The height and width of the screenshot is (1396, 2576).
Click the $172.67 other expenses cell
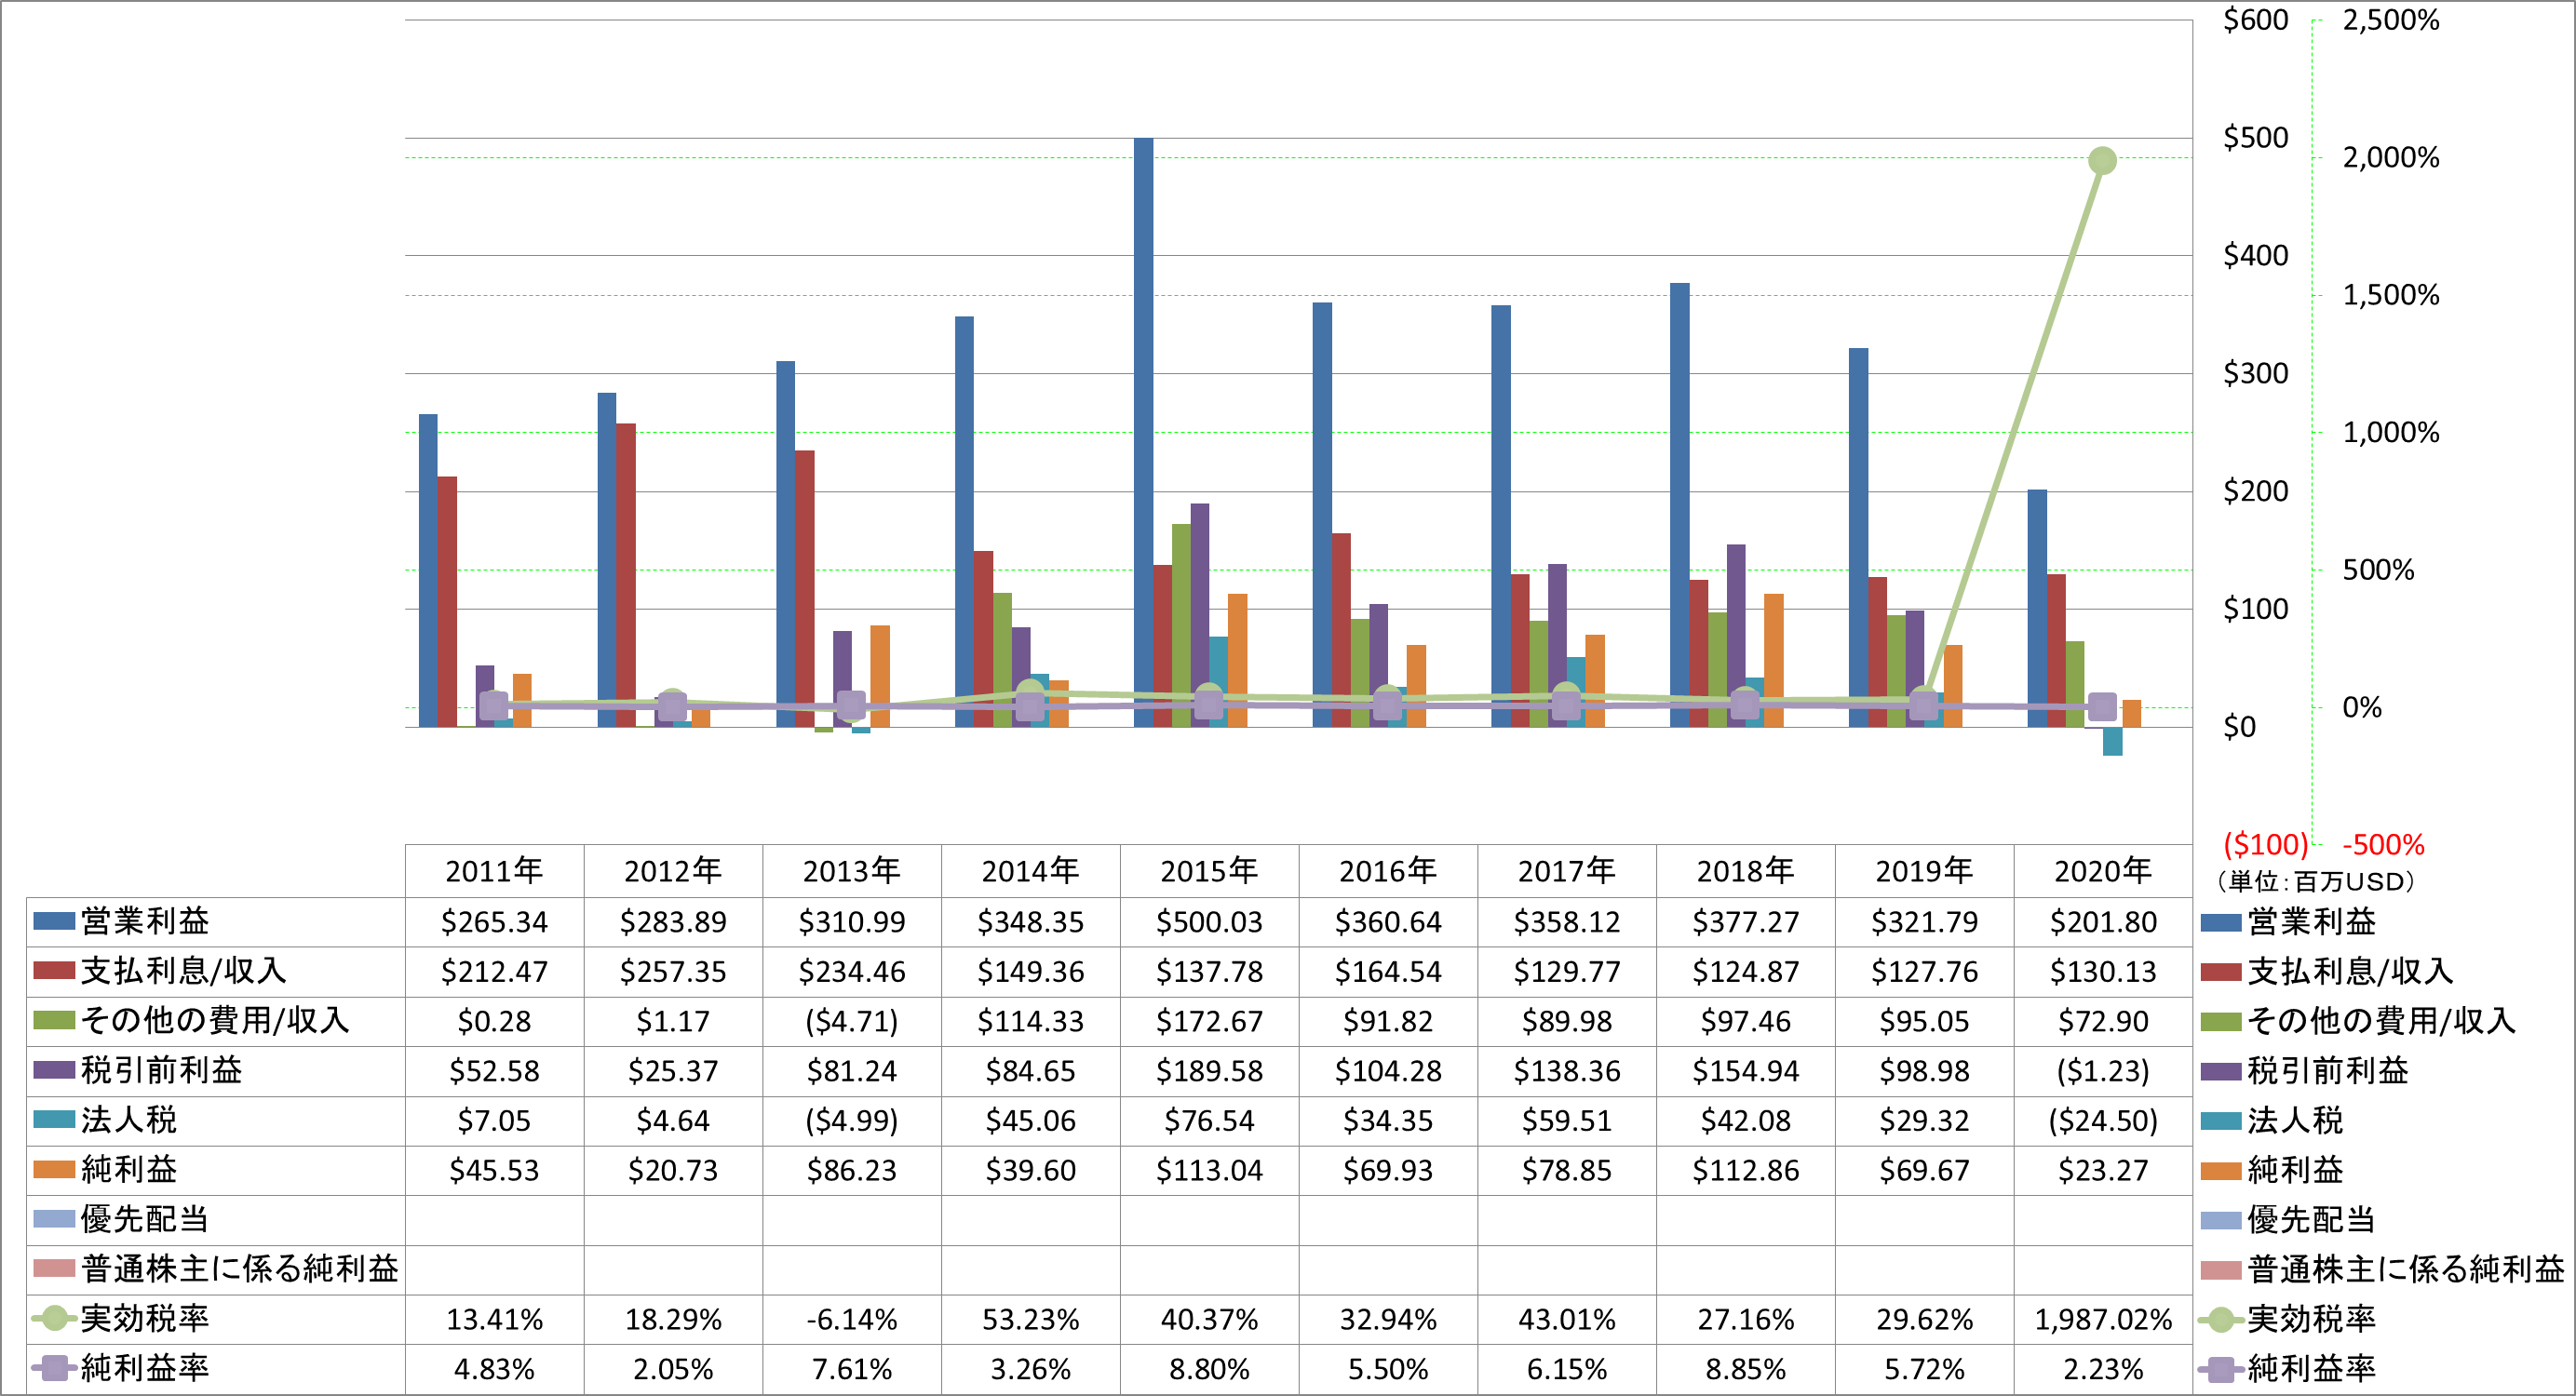pyautogui.click(x=1209, y=1021)
